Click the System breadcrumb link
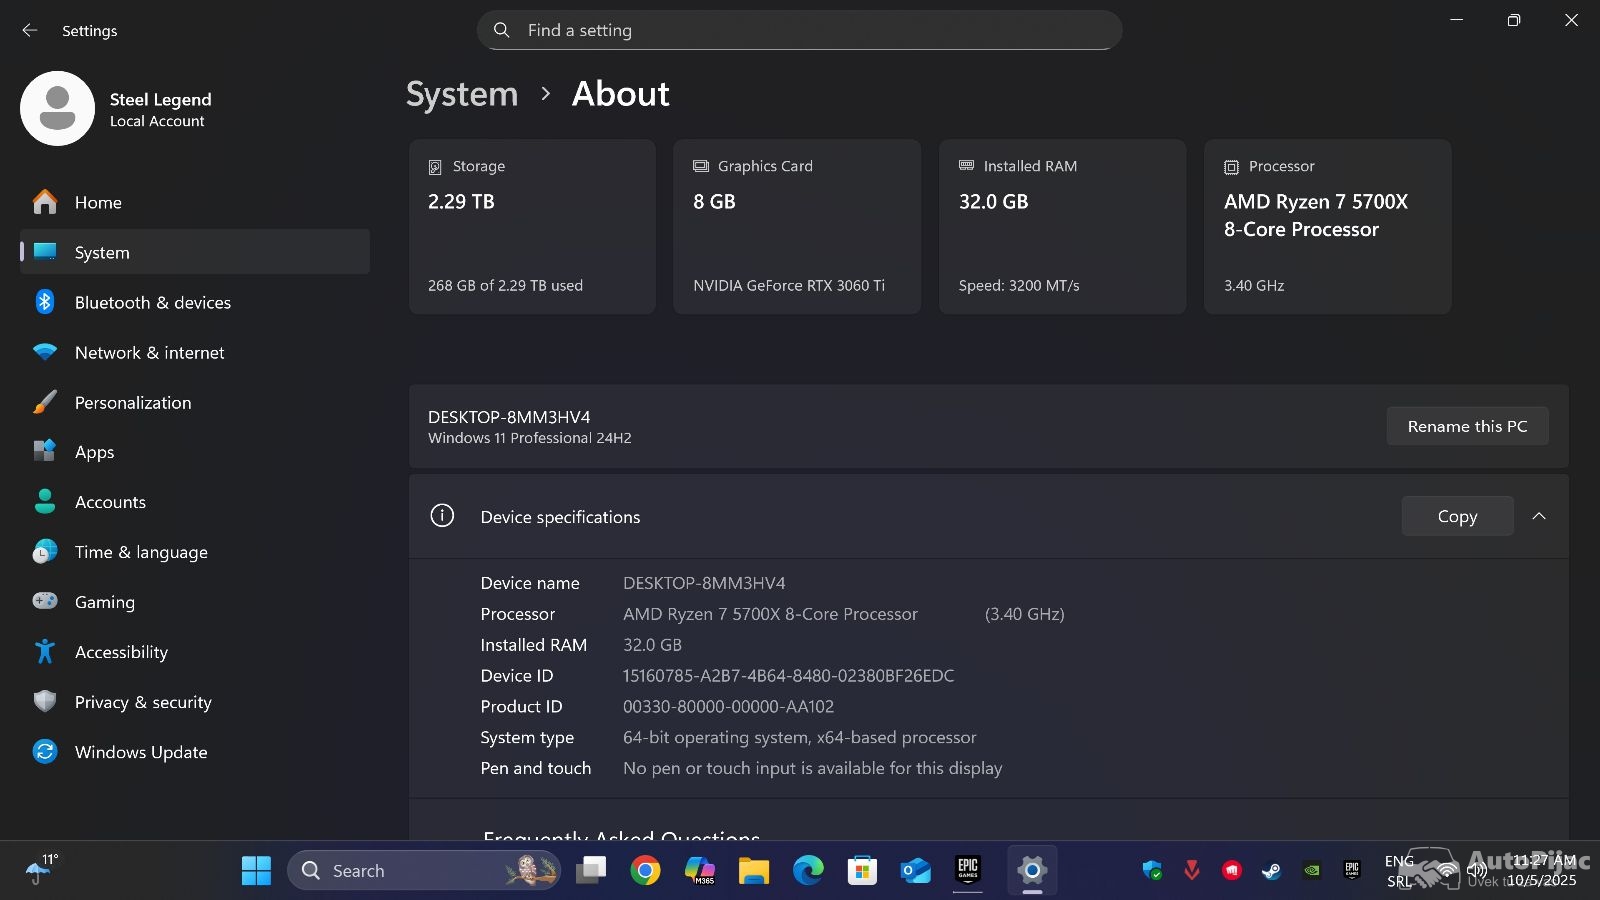The height and width of the screenshot is (900, 1600). [x=462, y=94]
